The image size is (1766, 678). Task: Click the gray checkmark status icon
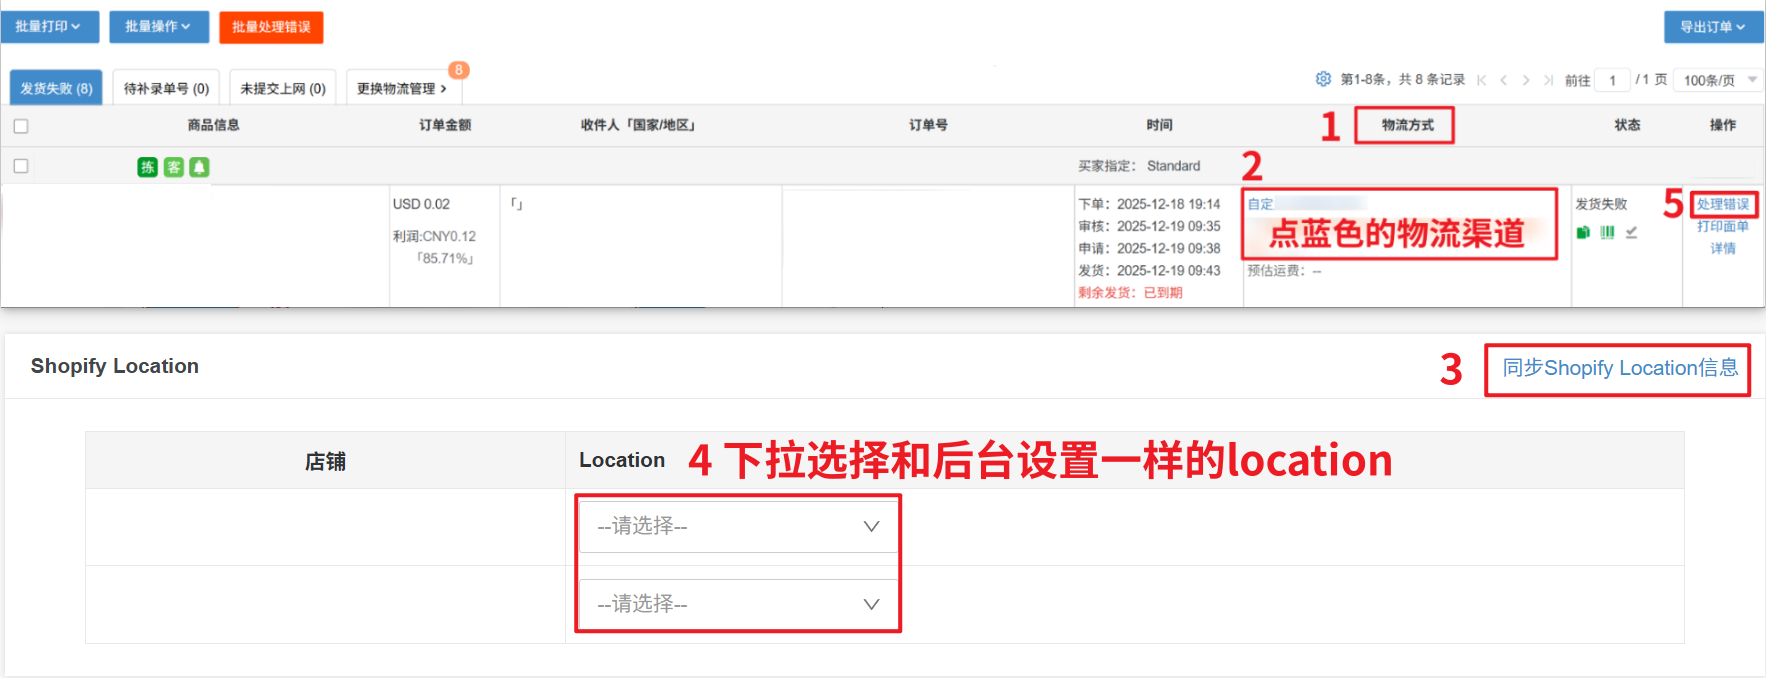click(1631, 232)
